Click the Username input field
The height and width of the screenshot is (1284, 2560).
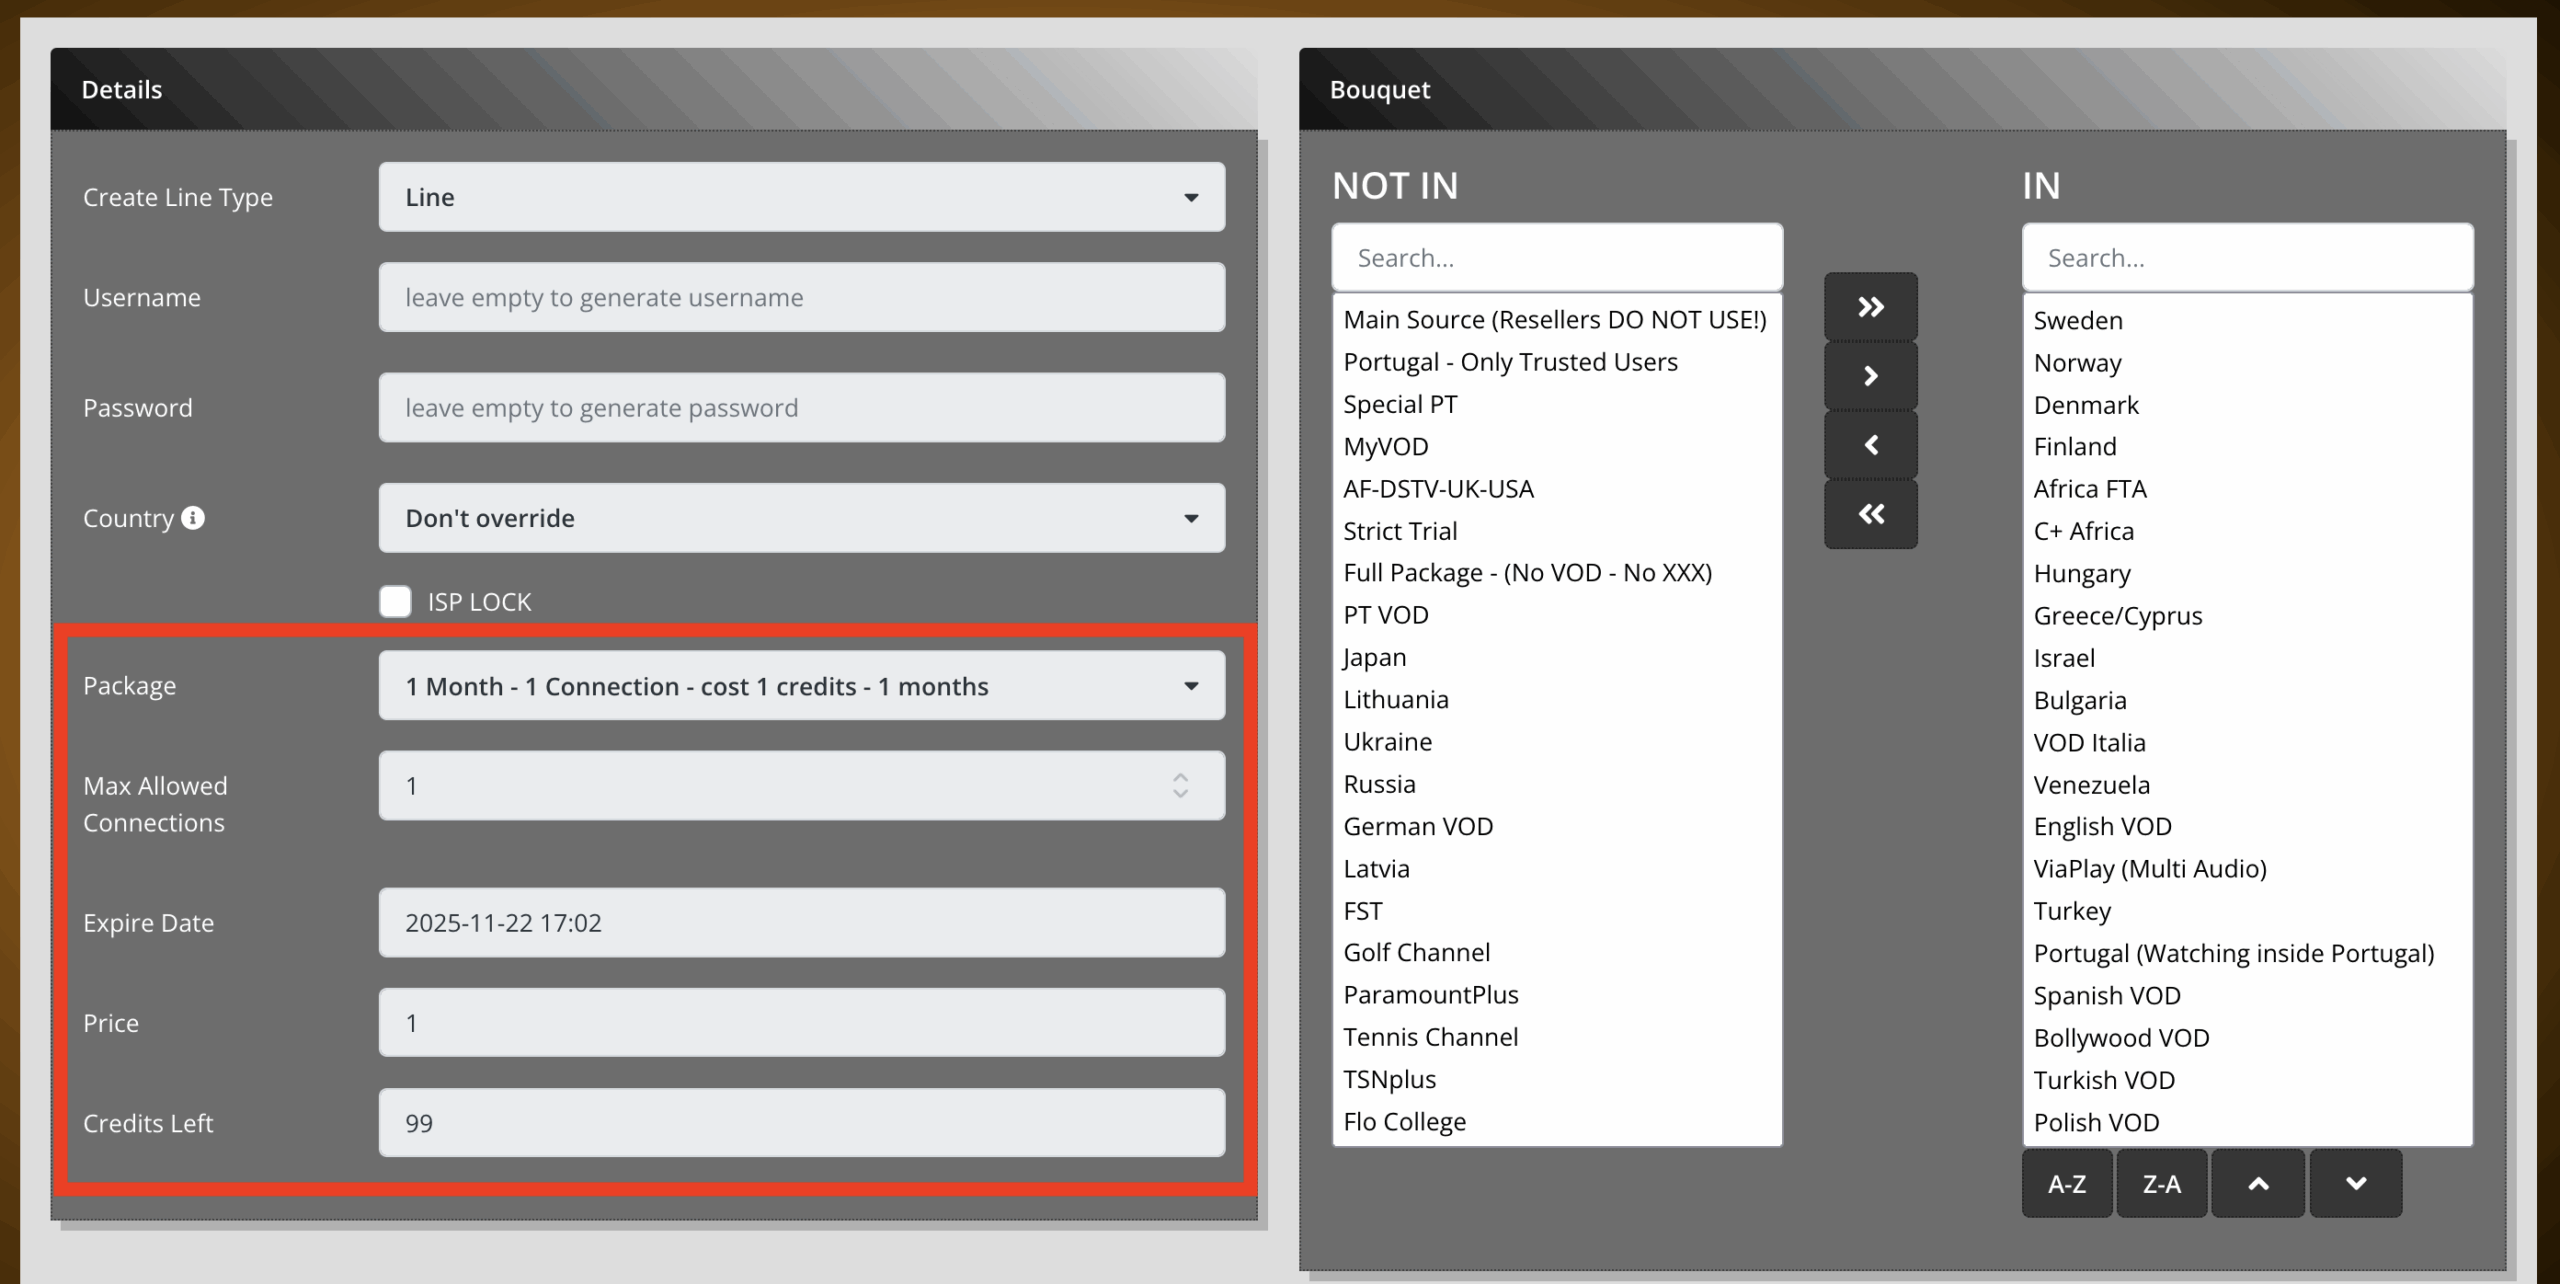pos(801,297)
